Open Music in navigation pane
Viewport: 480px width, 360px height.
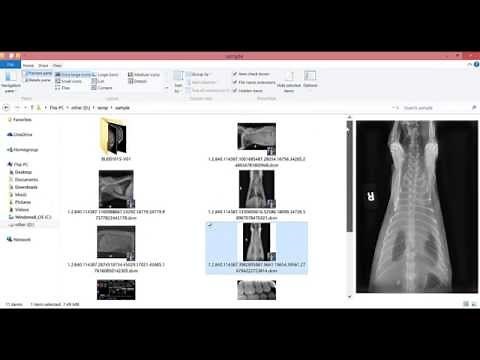tap(18, 195)
